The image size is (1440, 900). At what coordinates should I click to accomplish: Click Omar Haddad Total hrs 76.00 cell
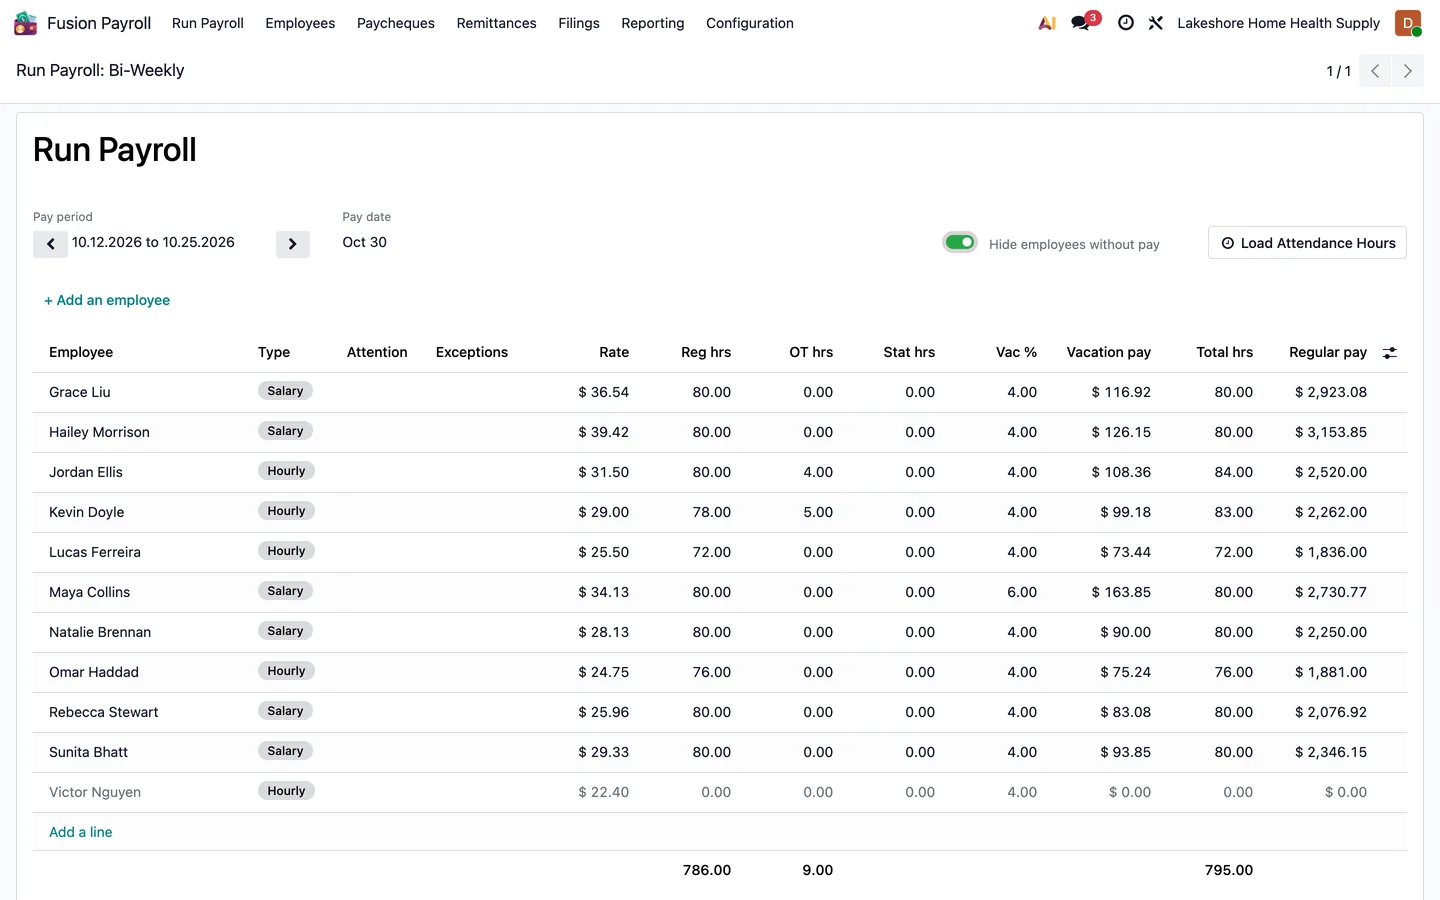(1234, 672)
